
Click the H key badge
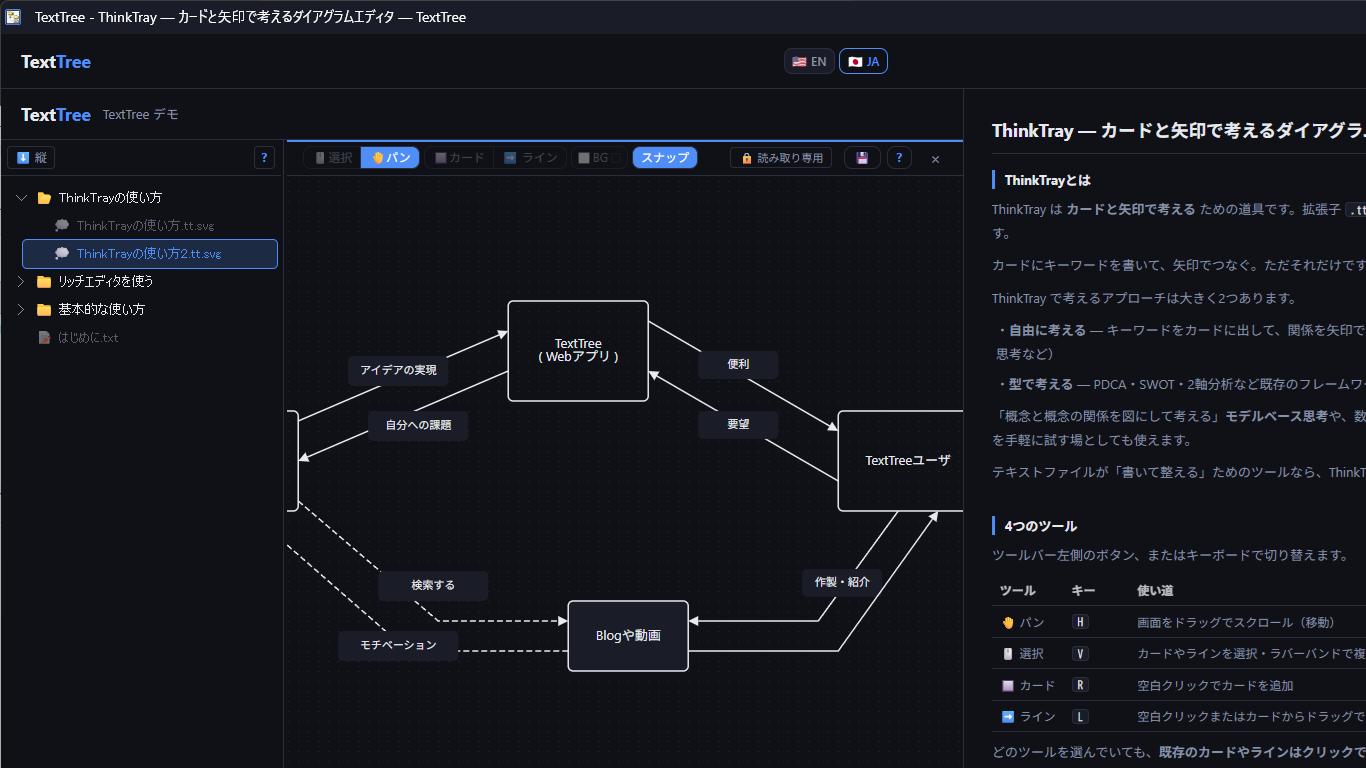1080,622
